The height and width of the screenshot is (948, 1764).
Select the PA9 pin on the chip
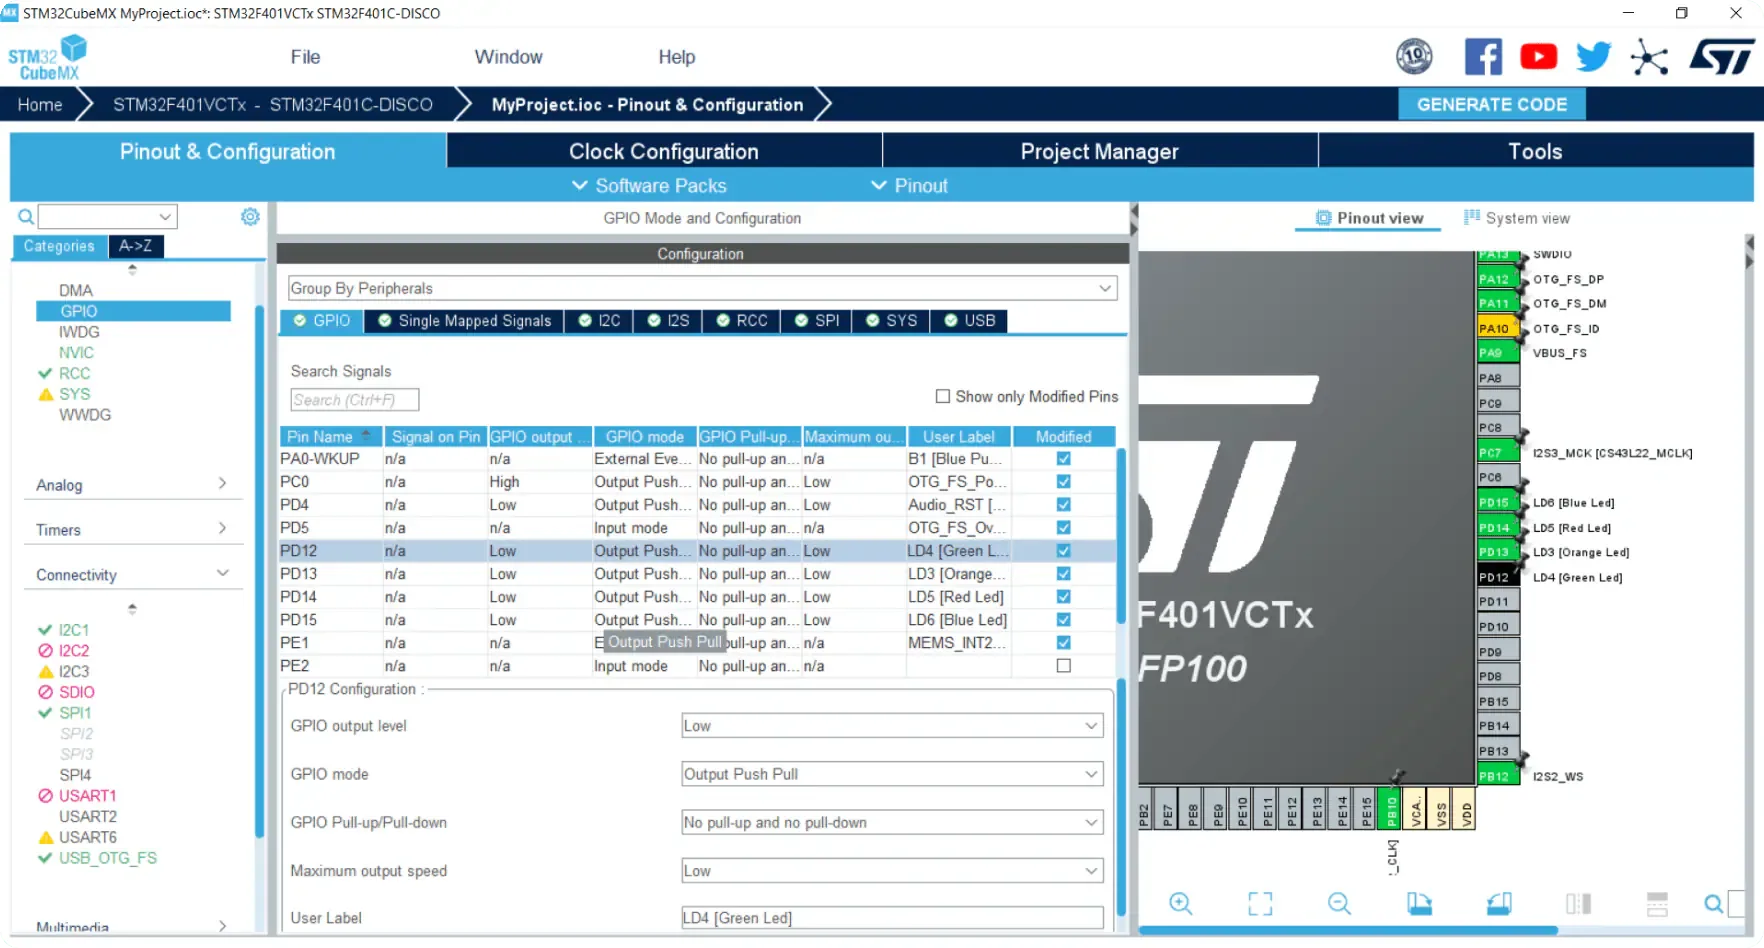(x=1497, y=353)
